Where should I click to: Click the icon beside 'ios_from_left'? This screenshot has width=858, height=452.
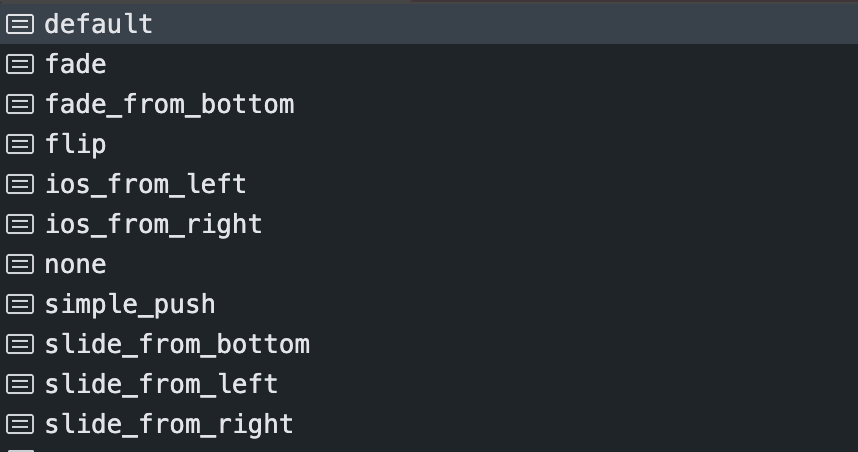click(x=20, y=184)
